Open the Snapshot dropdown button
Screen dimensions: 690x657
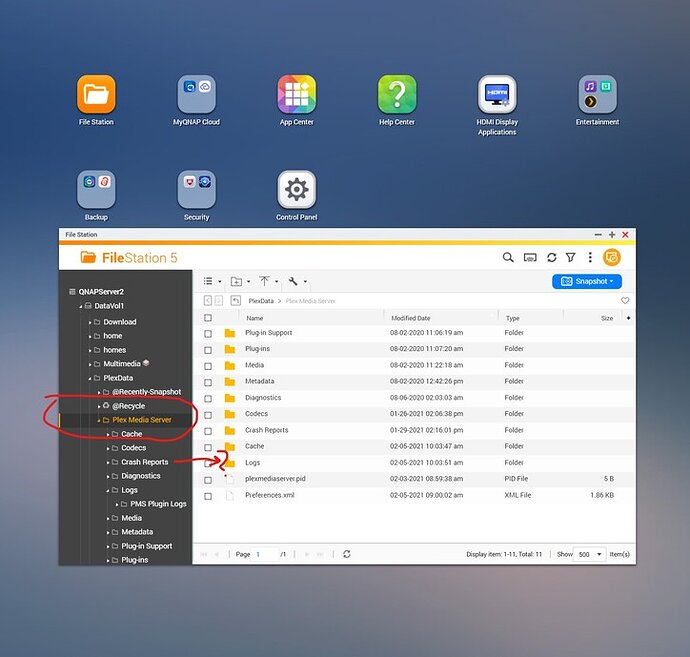click(x=587, y=281)
